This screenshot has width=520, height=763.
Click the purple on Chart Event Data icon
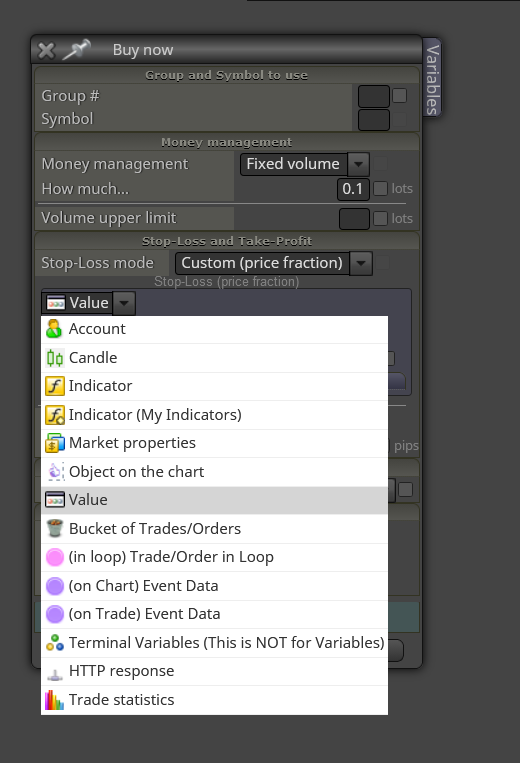coord(54,586)
